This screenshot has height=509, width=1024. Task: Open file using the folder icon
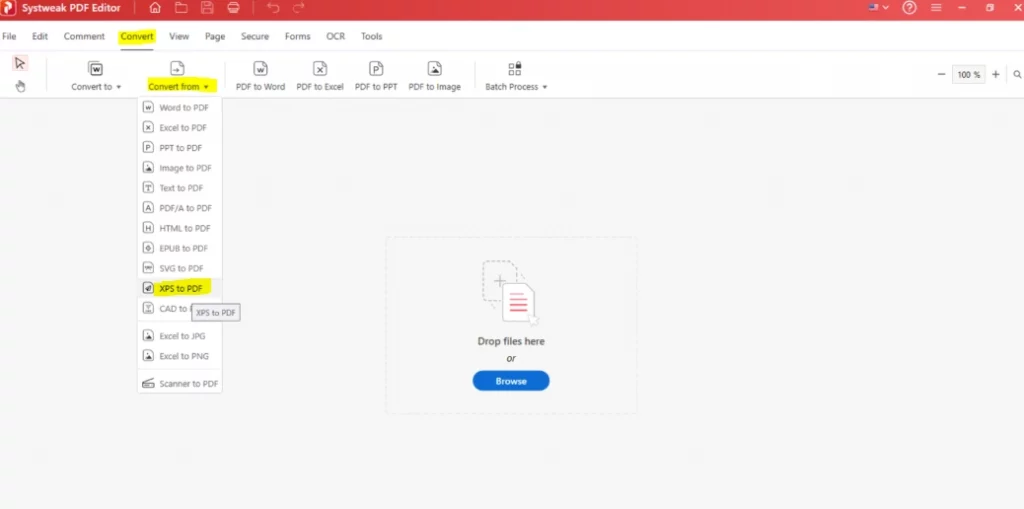(x=181, y=8)
